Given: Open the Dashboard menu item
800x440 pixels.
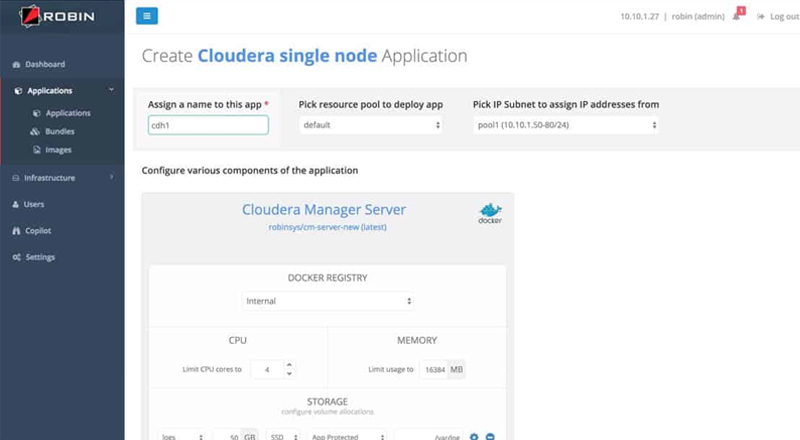Looking at the screenshot, I should (45, 64).
